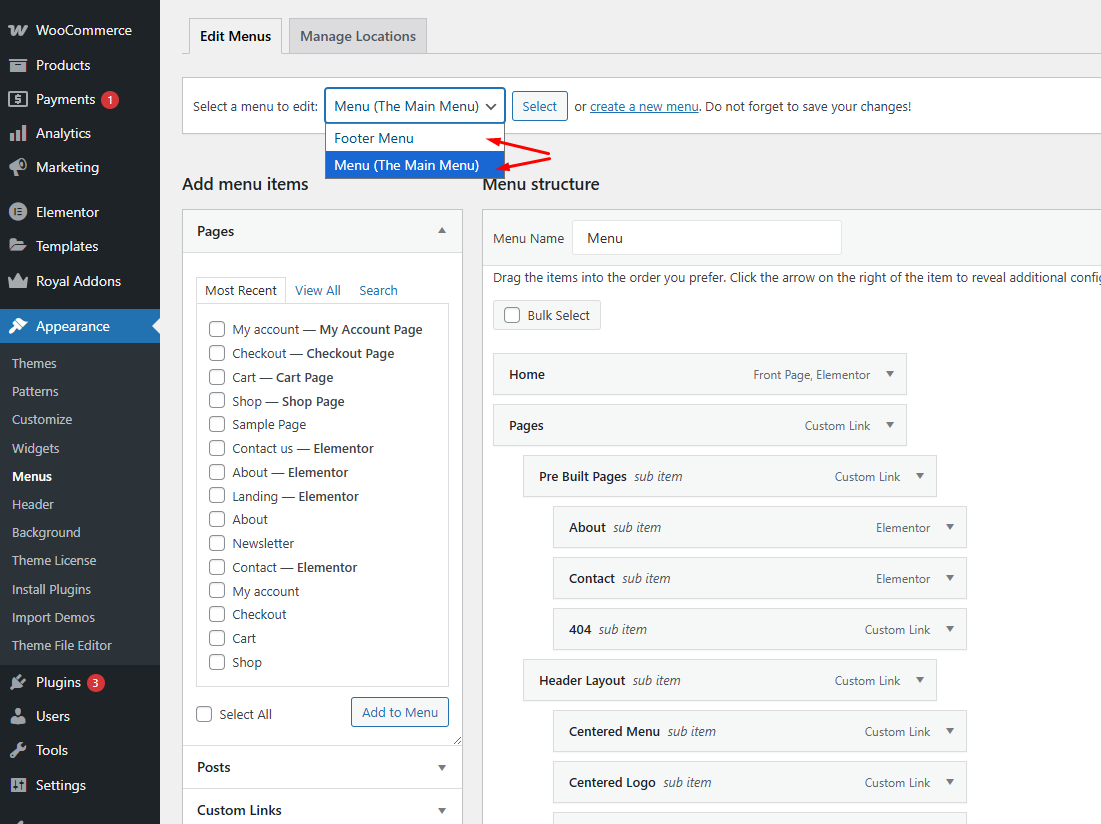The height and width of the screenshot is (824, 1101).
Task: Click the Contact sub item bar
Action: tap(760, 578)
